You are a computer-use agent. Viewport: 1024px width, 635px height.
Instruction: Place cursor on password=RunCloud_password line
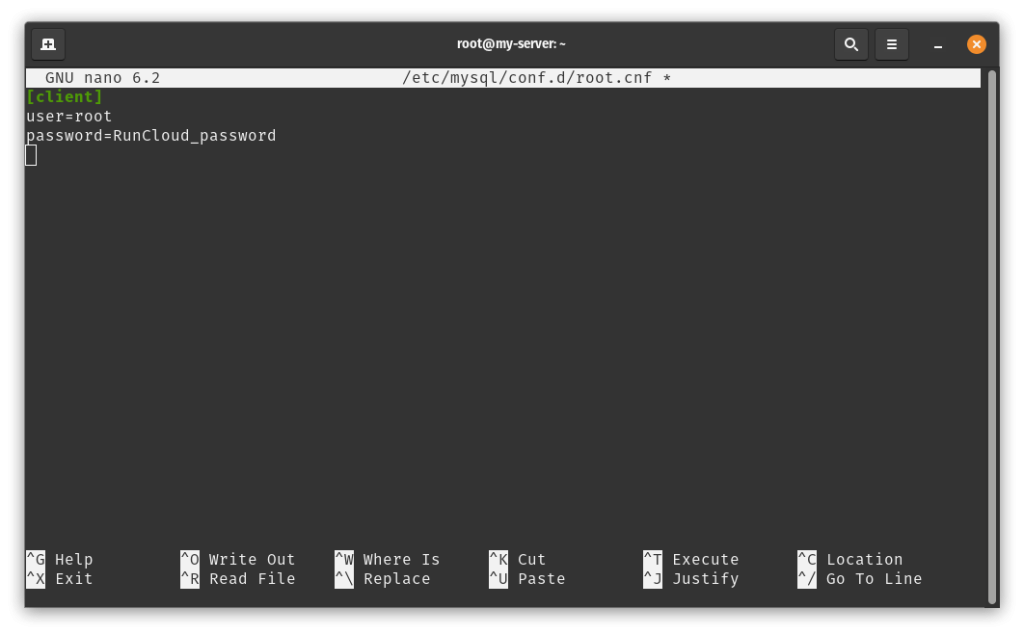tap(151, 136)
